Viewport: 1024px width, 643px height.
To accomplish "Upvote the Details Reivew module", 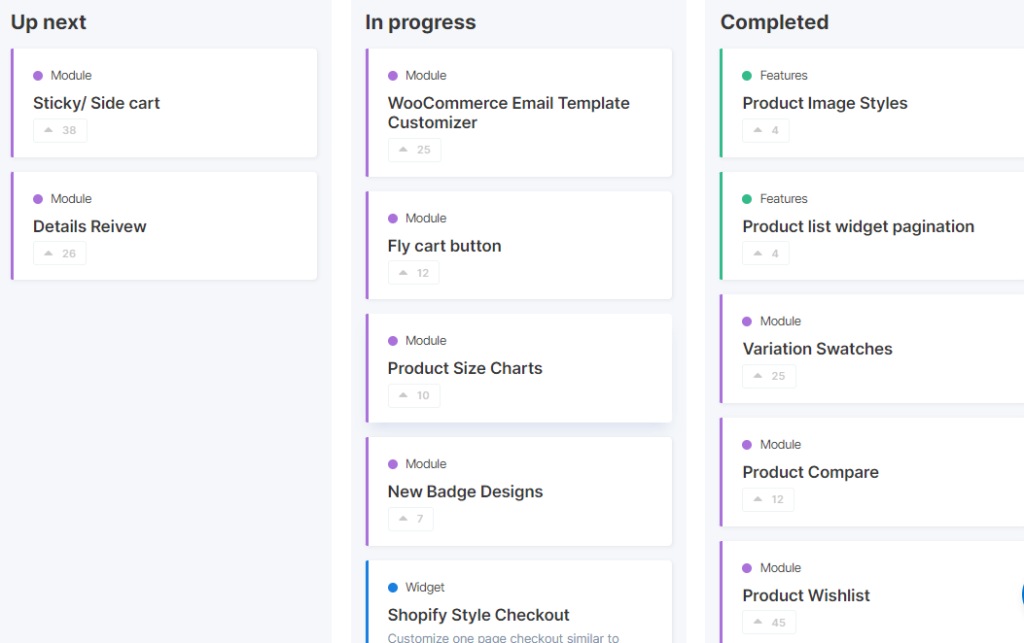I will coord(60,254).
